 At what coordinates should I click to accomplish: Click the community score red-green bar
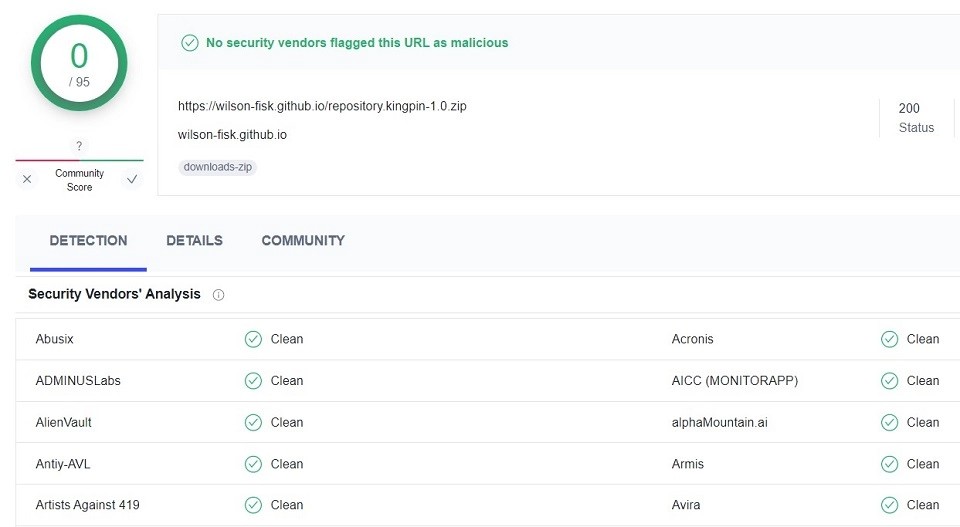[x=80, y=160]
